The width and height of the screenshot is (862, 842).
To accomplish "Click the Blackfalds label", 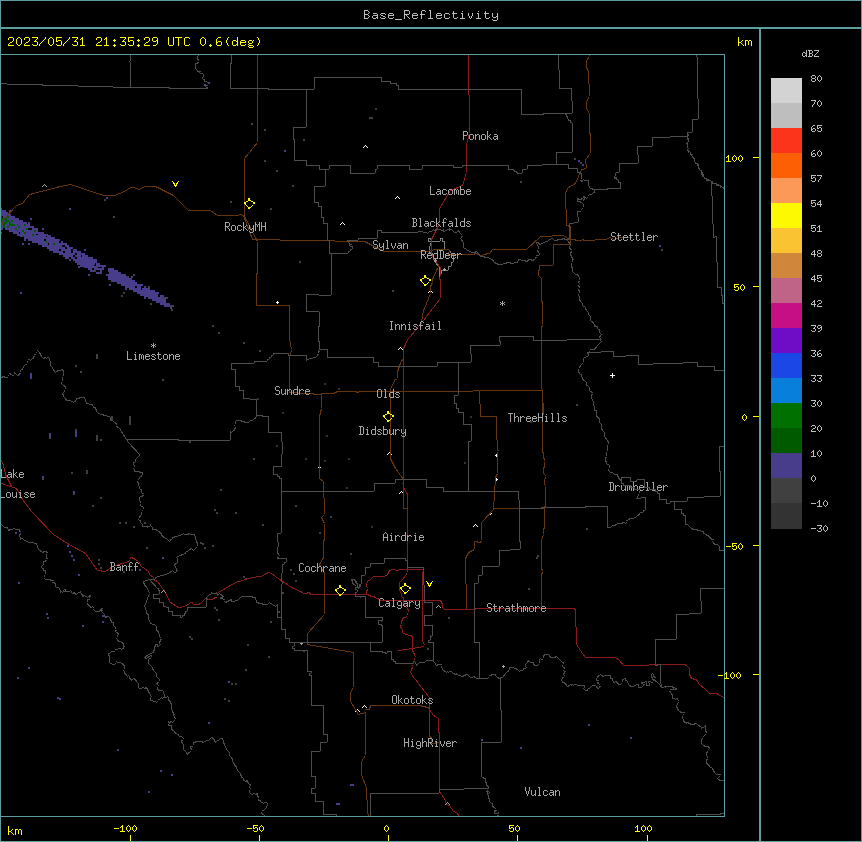I will [441, 223].
